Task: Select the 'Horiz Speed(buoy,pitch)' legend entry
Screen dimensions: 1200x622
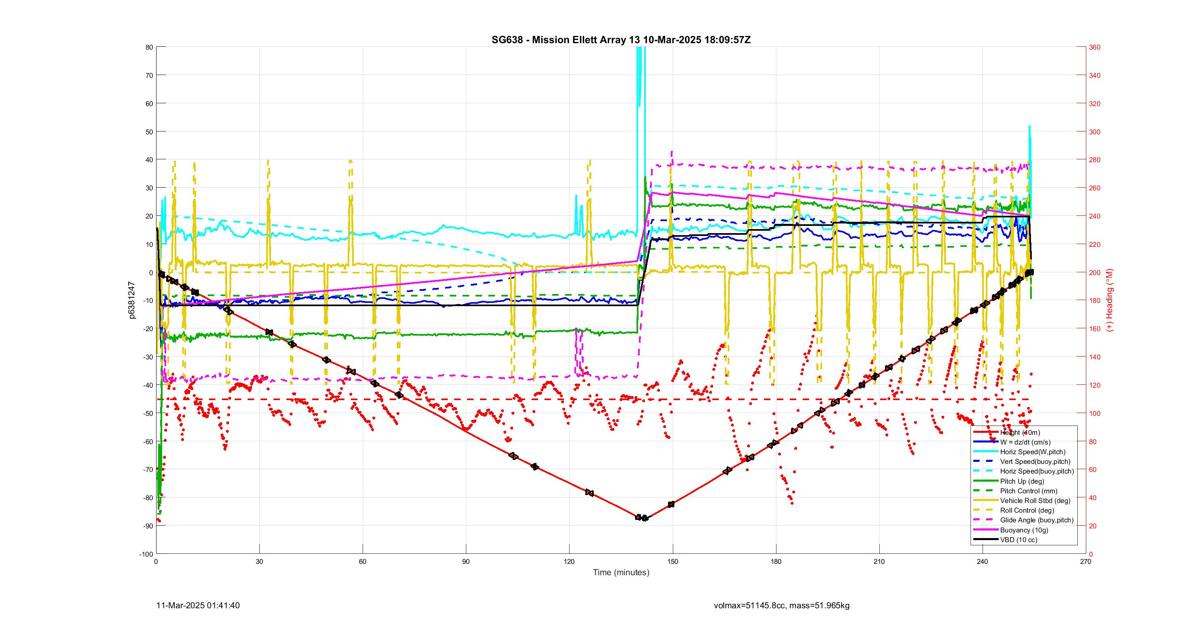Action: 1024,471
